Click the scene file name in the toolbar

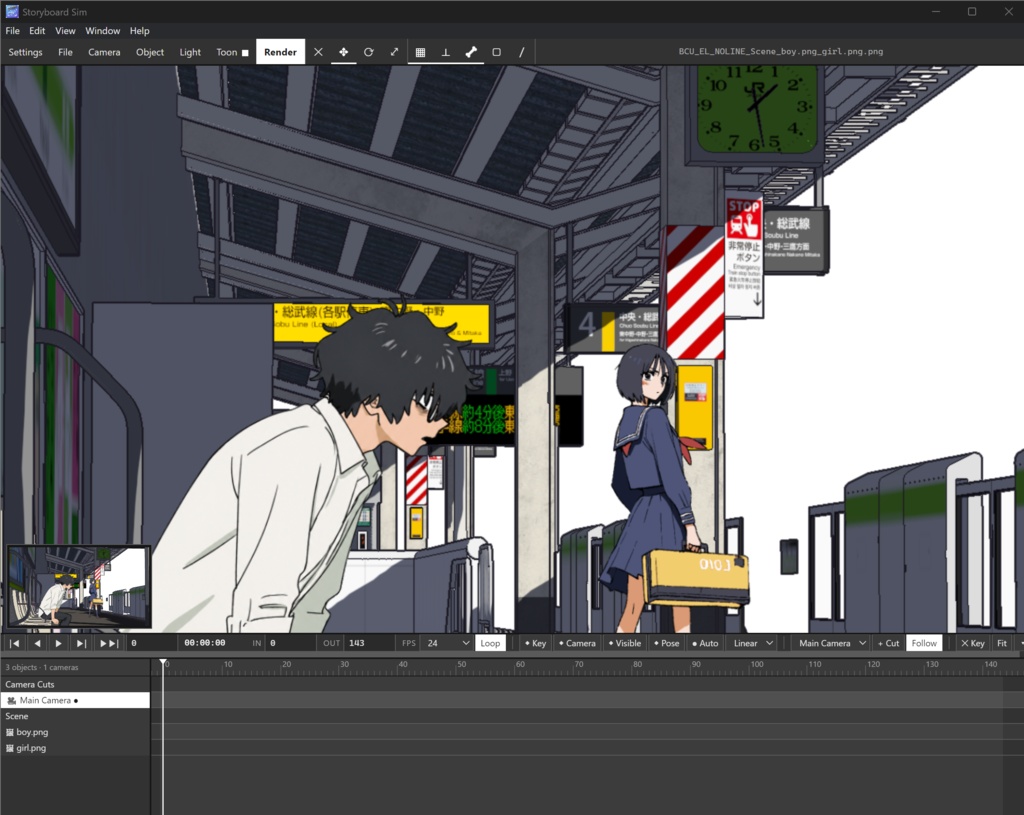click(x=780, y=52)
